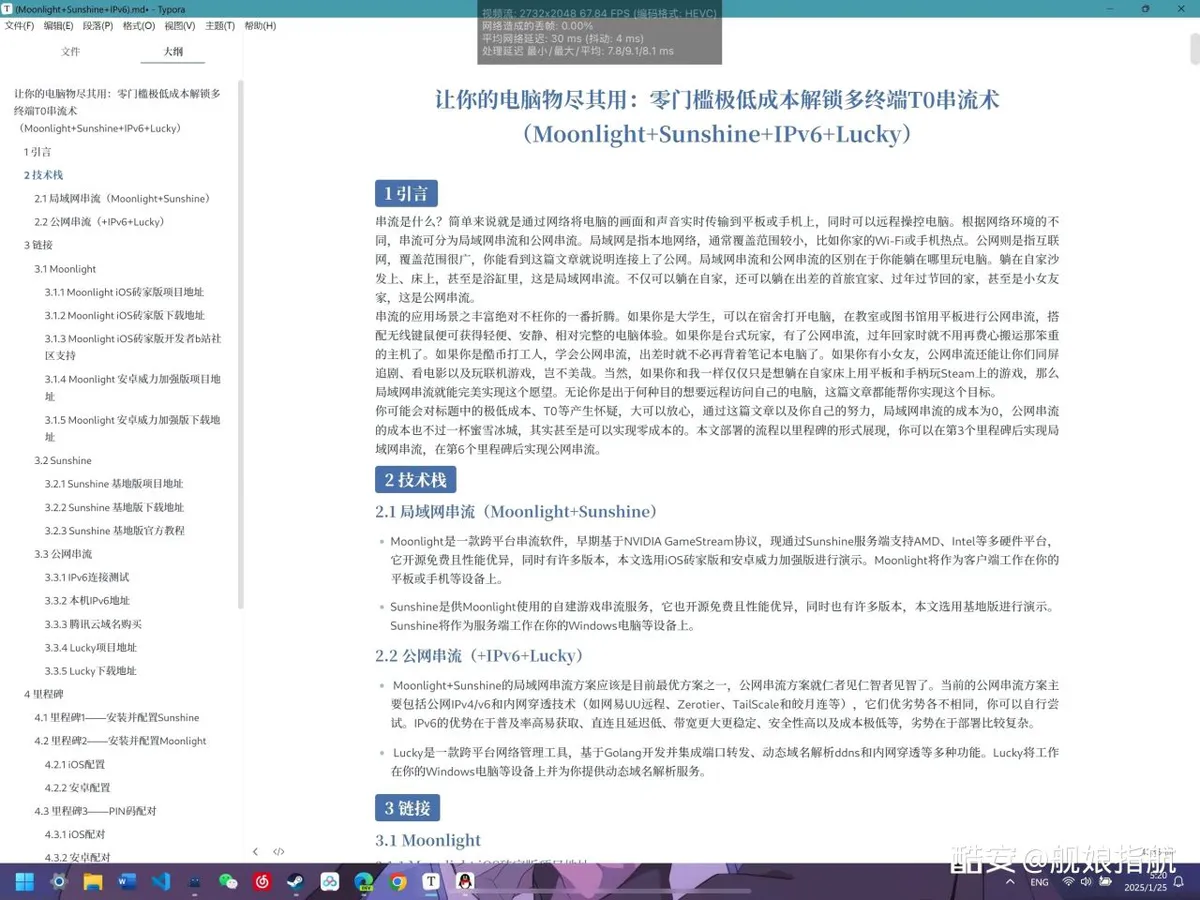Switch to the 文件 sidebar tab
Viewport: 1200px width, 900px height.
coord(70,52)
